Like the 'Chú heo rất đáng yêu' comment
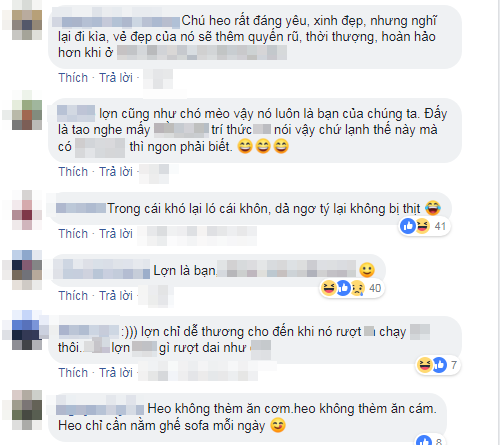This screenshot has height=445, width=500. pyautogui.click(x=73, y=78)
